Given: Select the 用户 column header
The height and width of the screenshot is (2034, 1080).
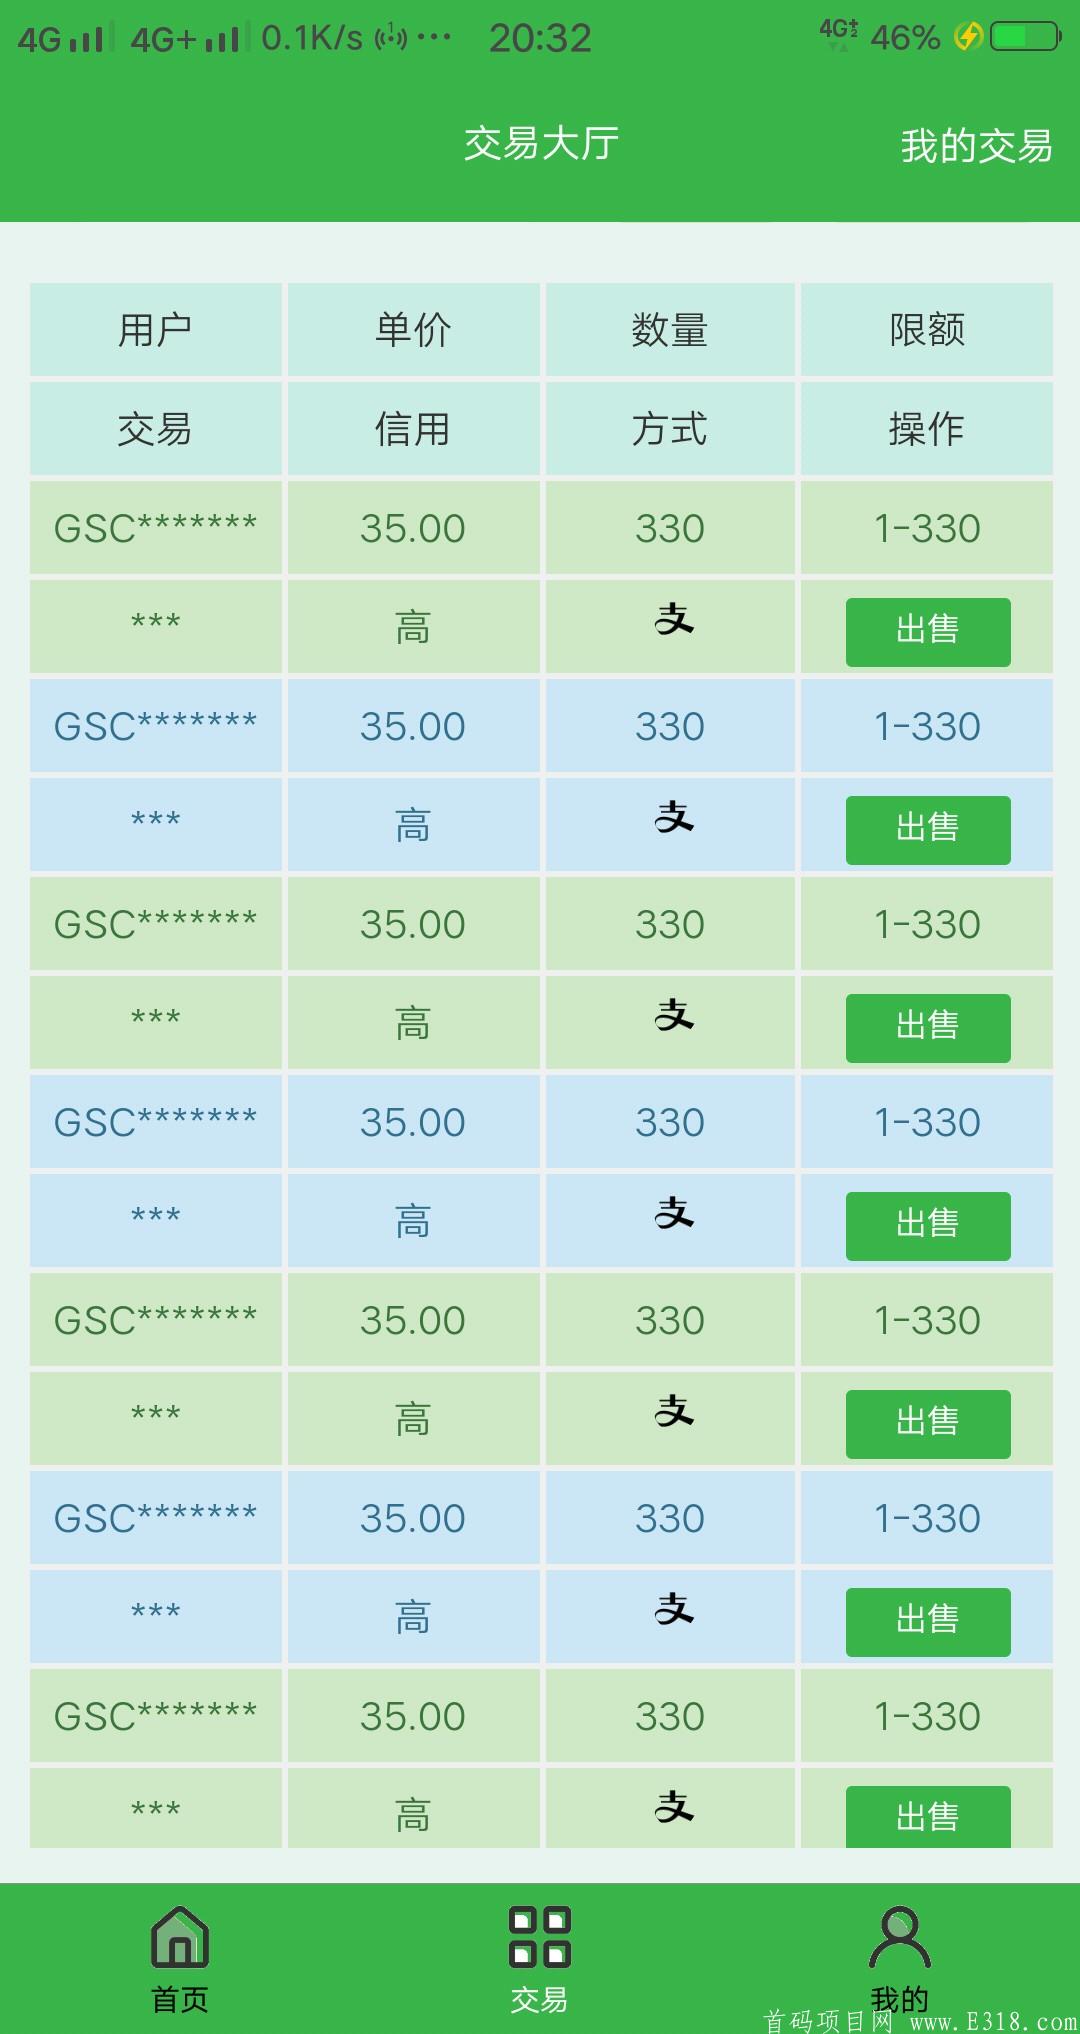Looking at the screenshot, I should 155,330.
